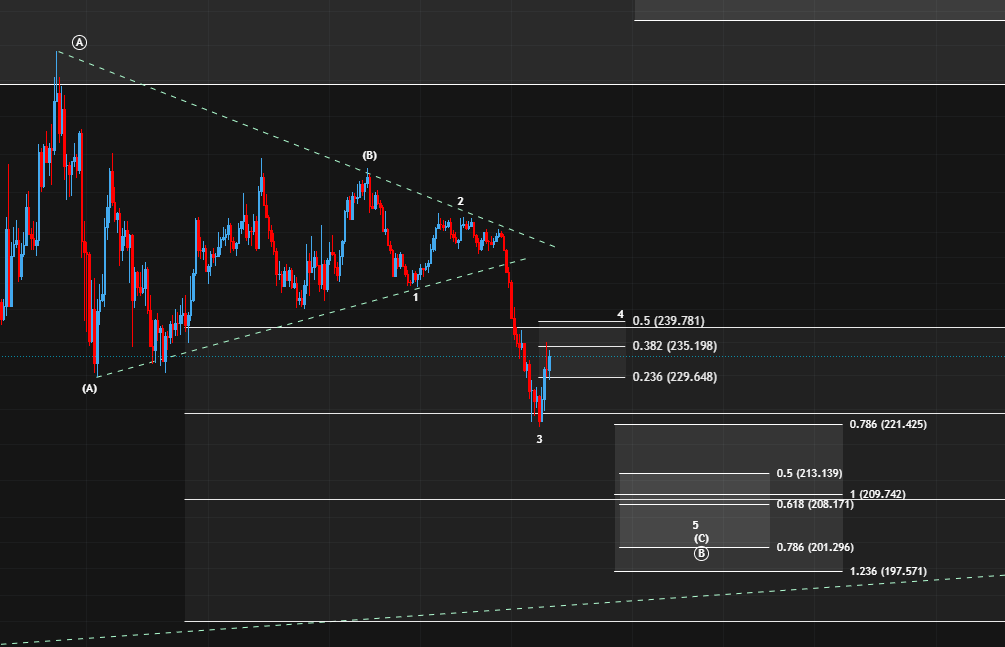Select the wave 4 label
This screenshot has width=1005, height=647.
point(620,314)
